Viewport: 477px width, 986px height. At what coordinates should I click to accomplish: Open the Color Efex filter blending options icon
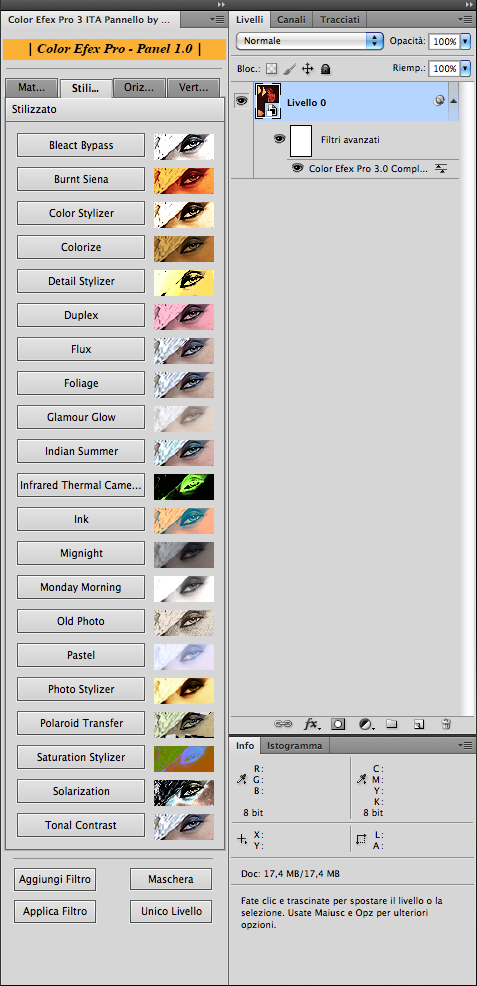(441, 169)
